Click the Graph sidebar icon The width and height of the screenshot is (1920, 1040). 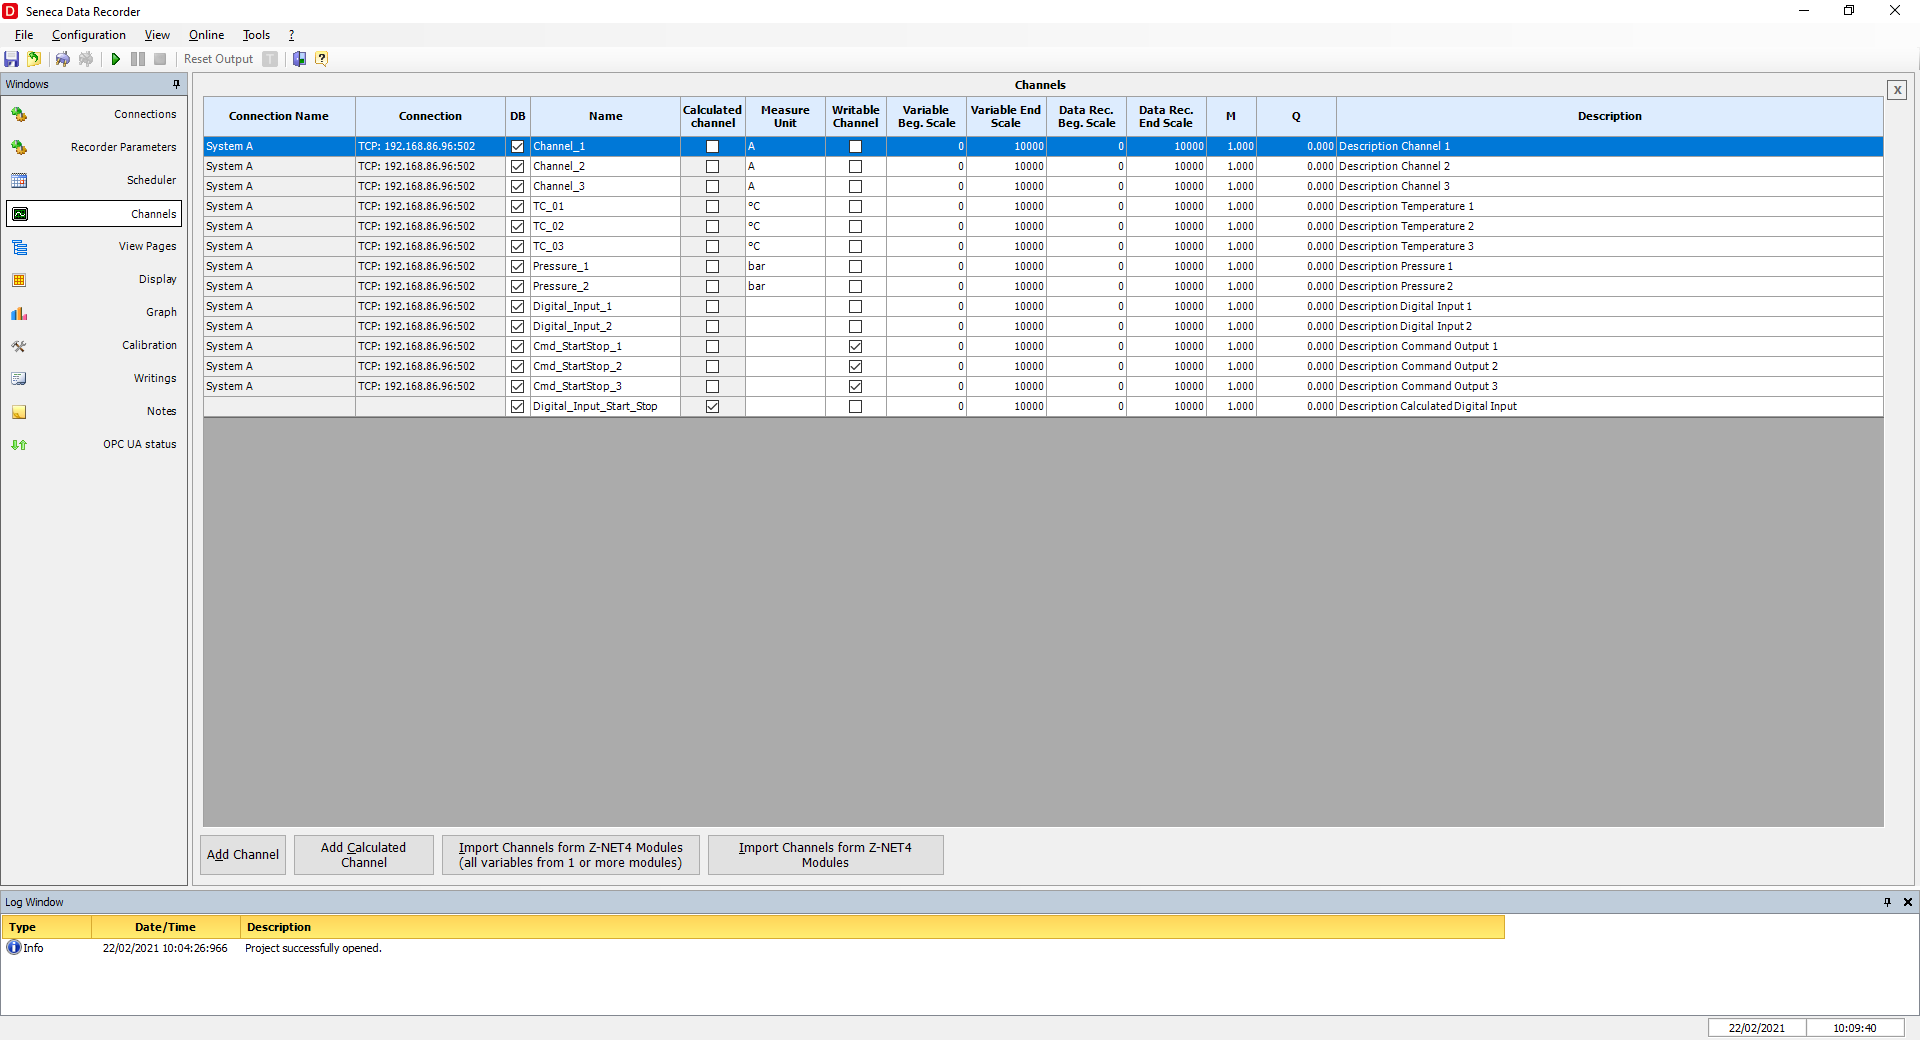(x=19, y=313)
